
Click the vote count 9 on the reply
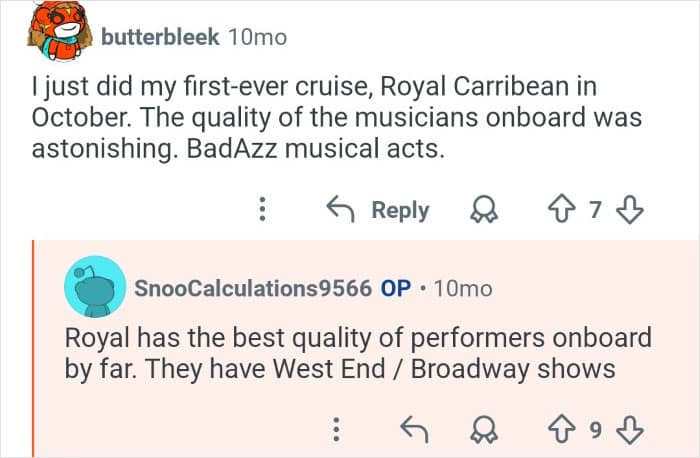coord(596,430)
